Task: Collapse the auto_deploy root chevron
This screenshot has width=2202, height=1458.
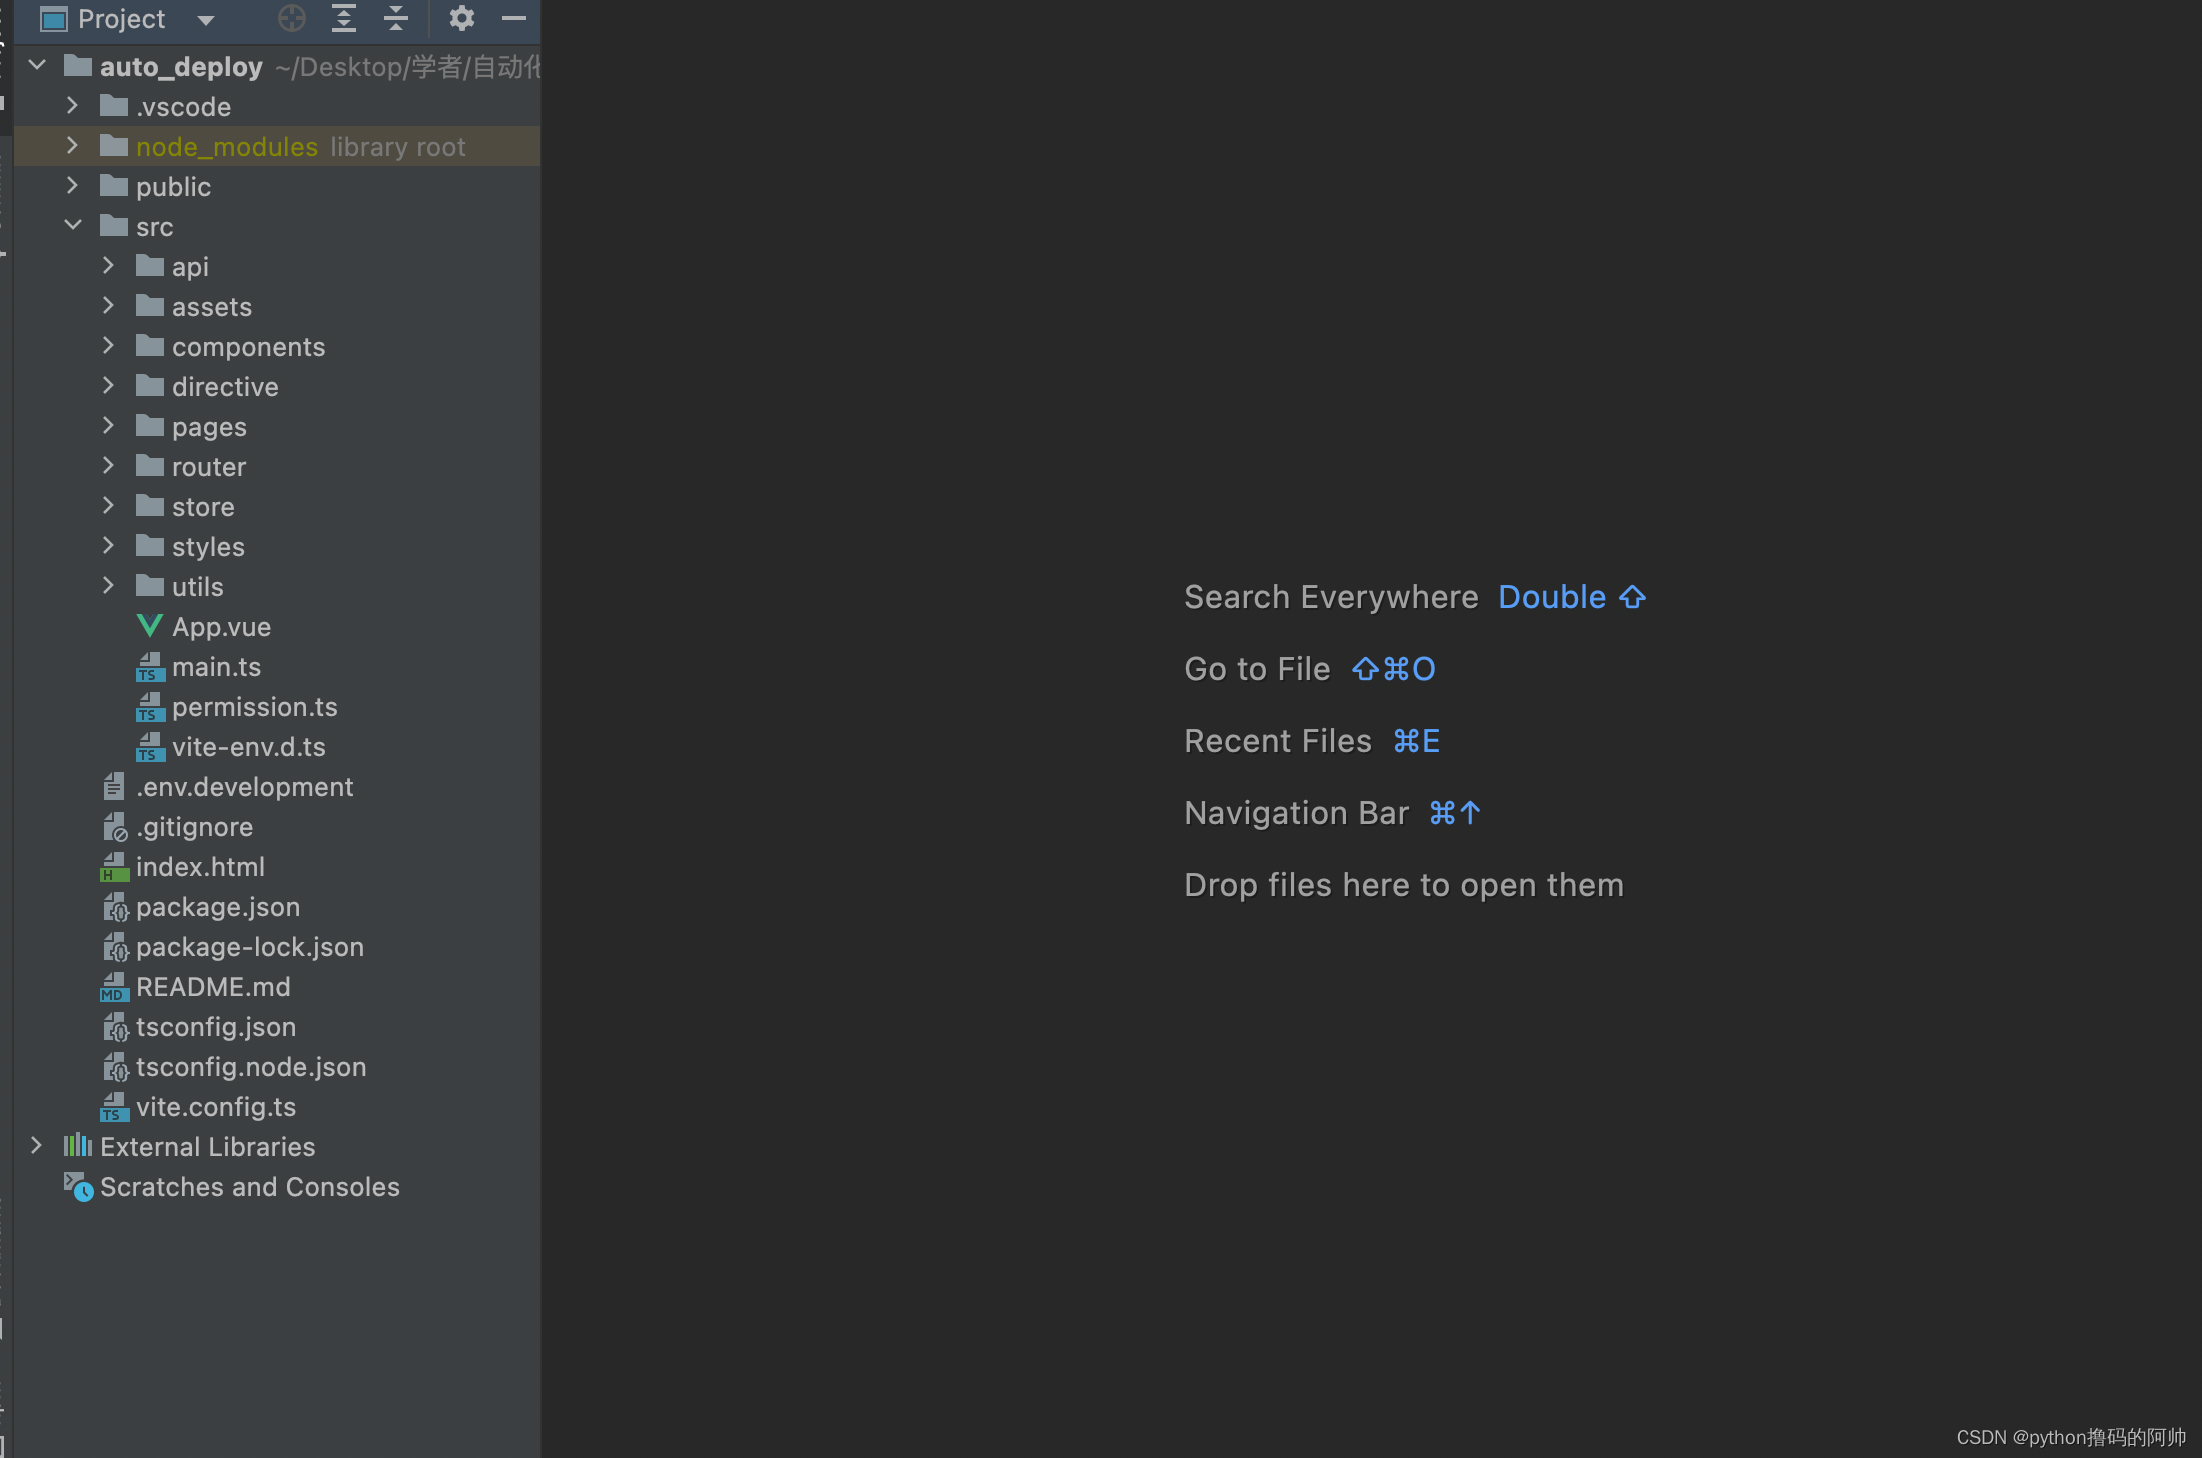Action: point(37,66)
